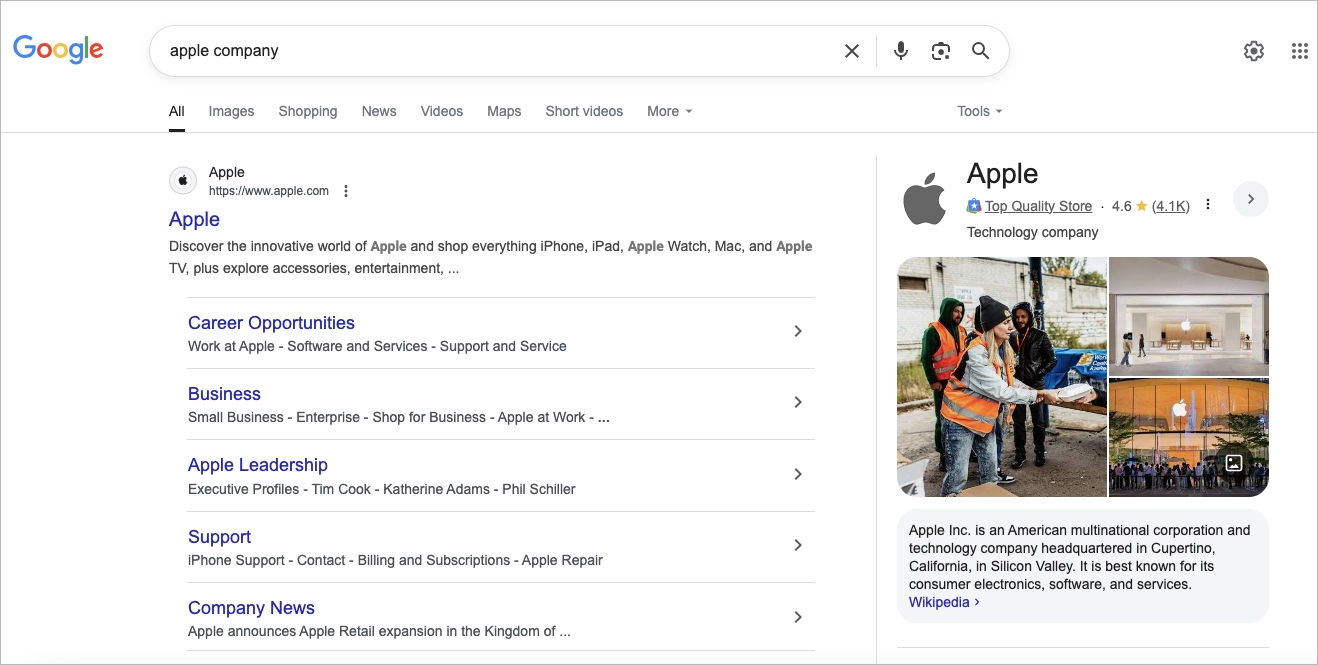This screenshot has width=1318, height=665.
Task: Switch to the Shopping tab
Action: [308, 111]
